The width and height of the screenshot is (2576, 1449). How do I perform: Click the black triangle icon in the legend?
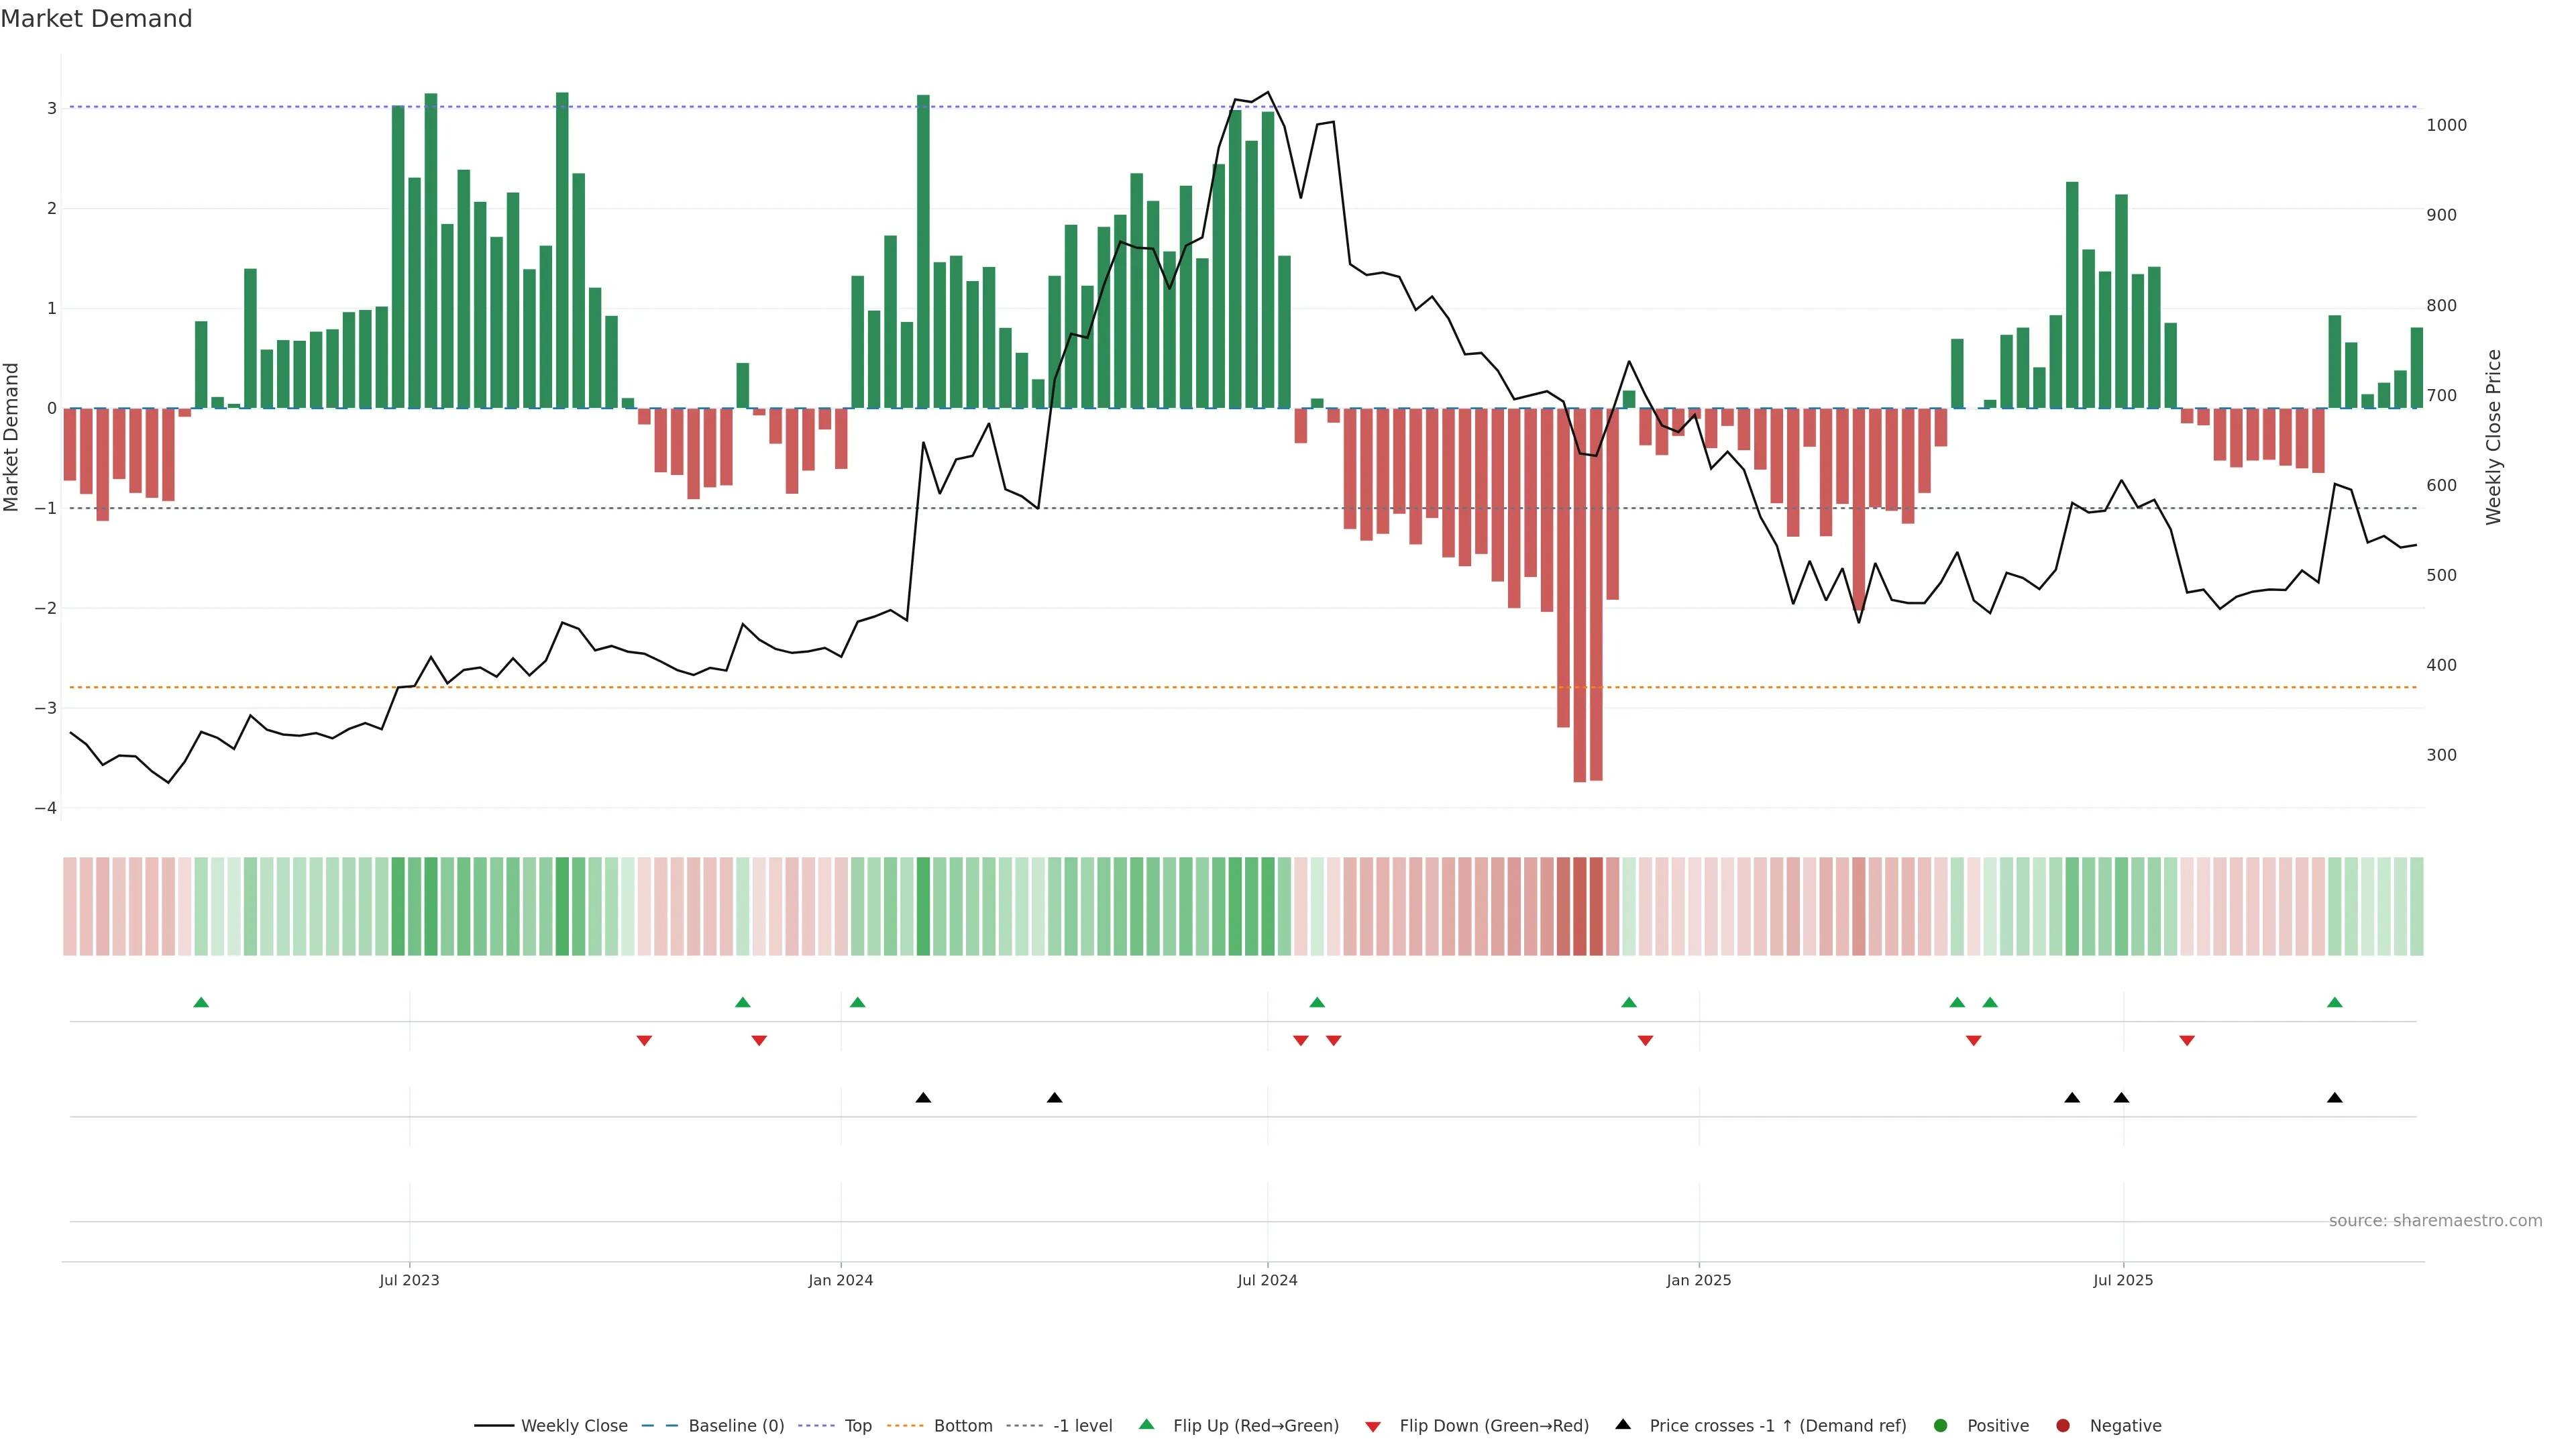tap(1623, 1424)
